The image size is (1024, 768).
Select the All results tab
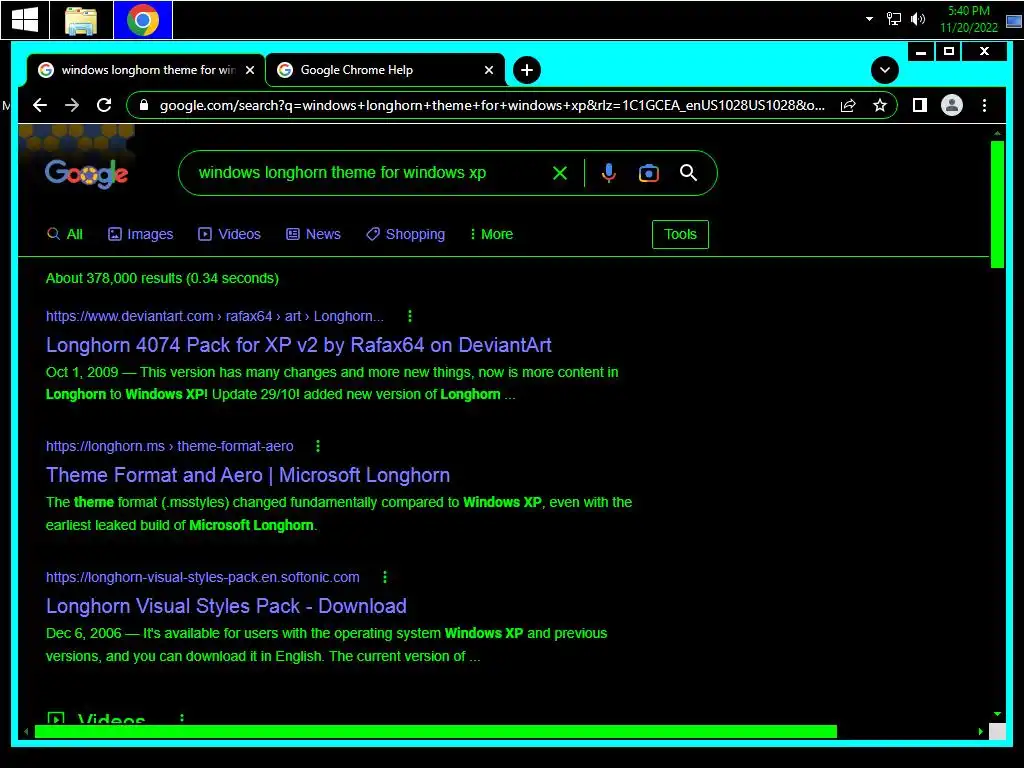pos(65,234)
